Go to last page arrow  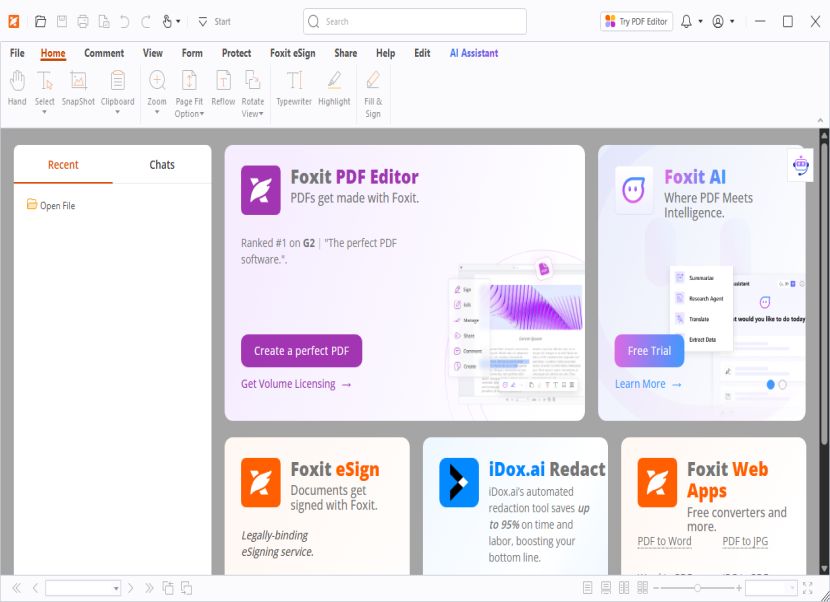tap(149, 588)
